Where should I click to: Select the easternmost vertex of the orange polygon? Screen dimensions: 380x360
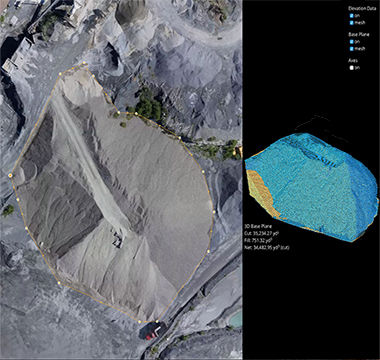click(x=214, y=212)
